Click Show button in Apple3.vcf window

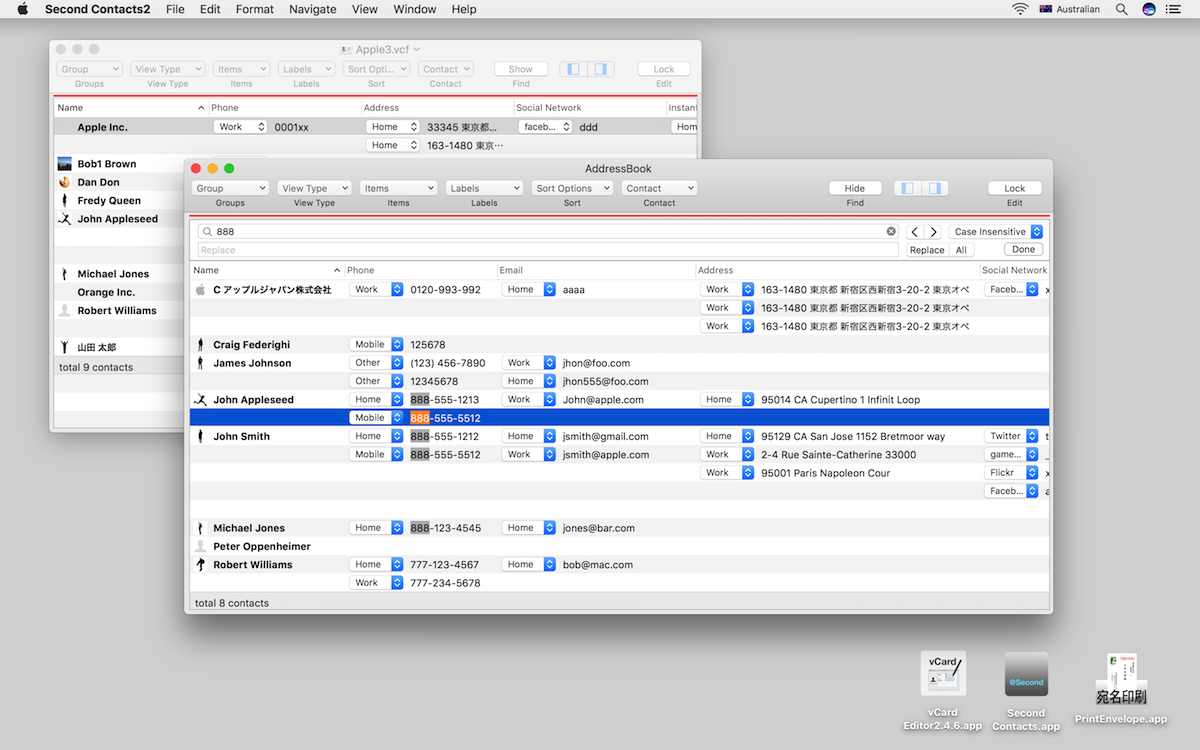pos(521,69)
